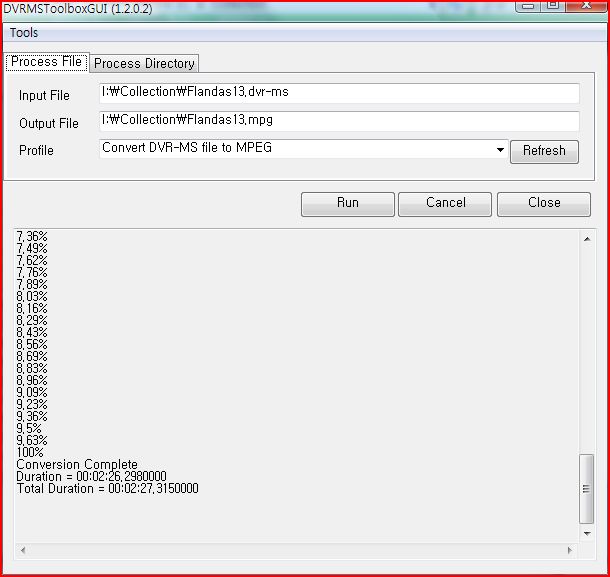The height and width of the screenshot is (577, 610).
Task: Click the Close button beside Cancel
Action: (543, 203)
